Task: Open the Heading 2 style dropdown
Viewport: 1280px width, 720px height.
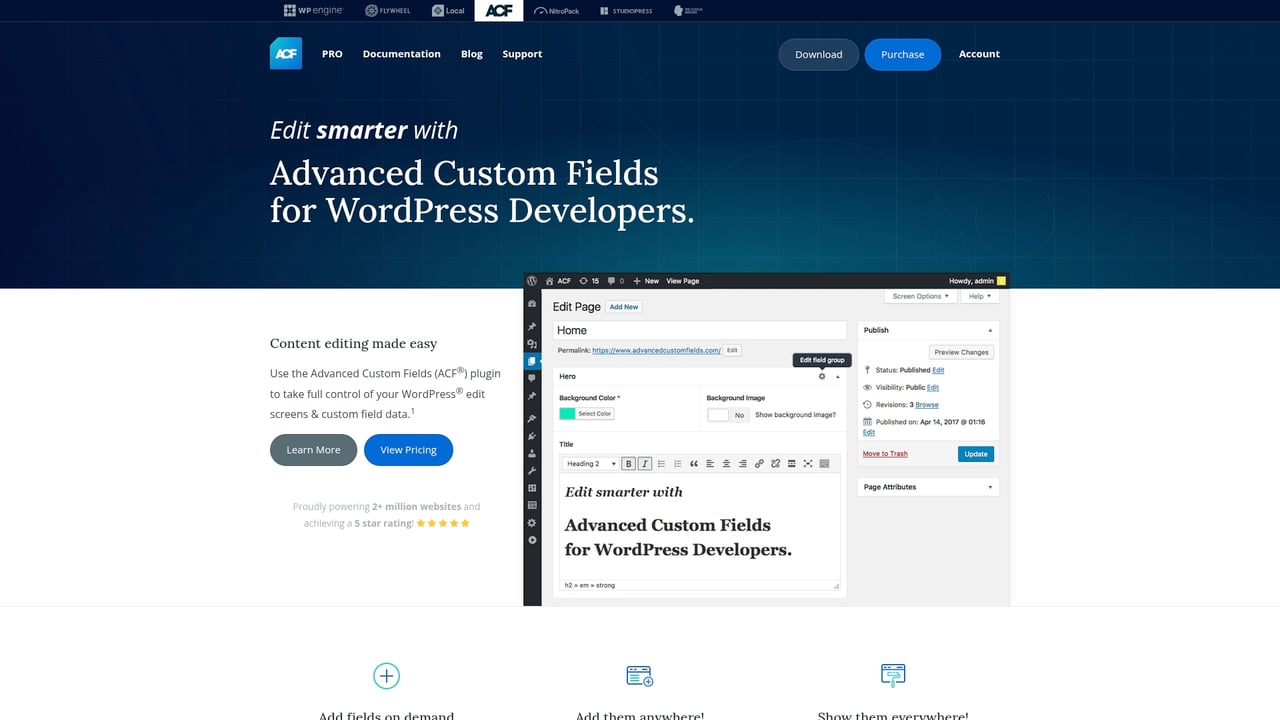Action: [x=589, y=463]
